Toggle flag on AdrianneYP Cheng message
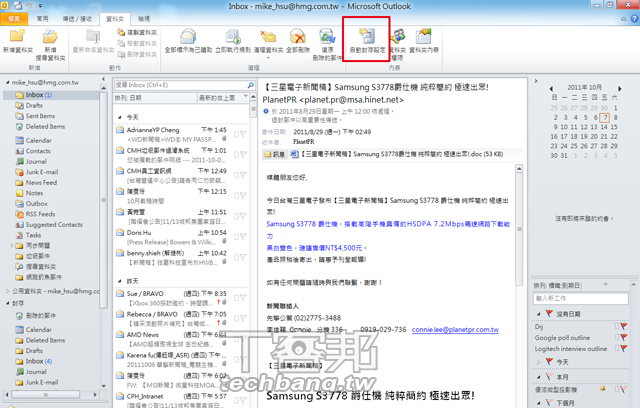This screenshot has width=640, height=408. coord(243,134)
